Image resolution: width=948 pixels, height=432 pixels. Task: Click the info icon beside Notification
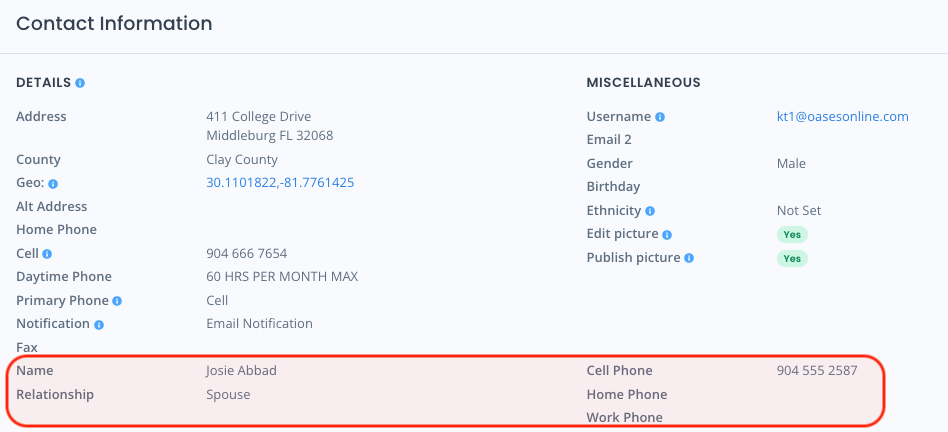[99, 324]
